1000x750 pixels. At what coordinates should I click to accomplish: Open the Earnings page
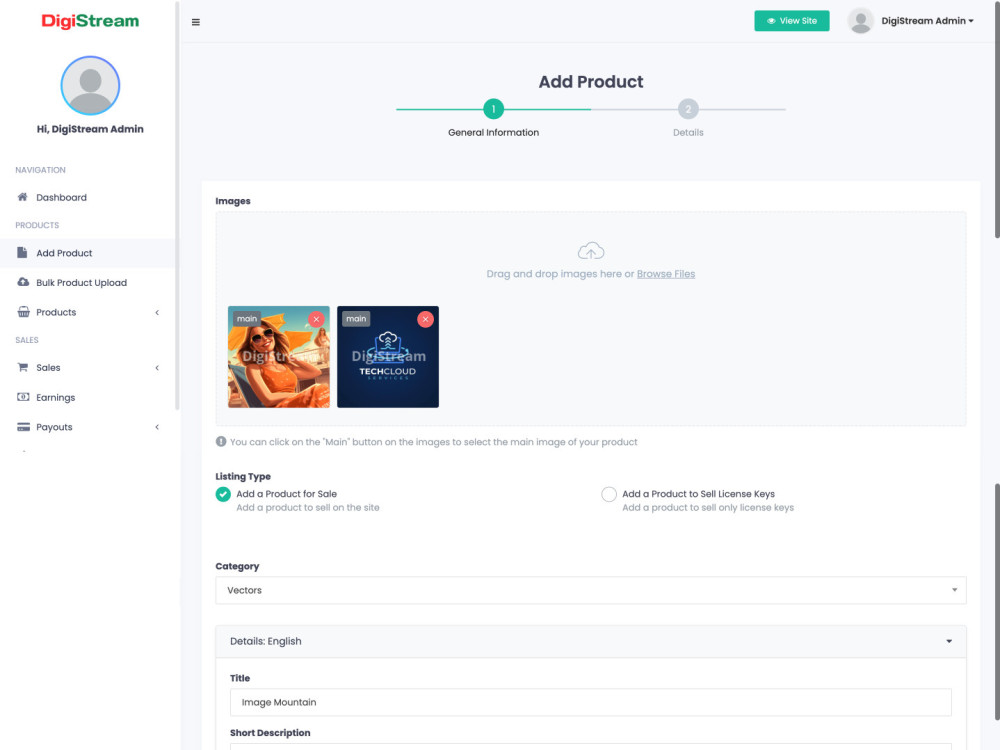coord(55,397)
